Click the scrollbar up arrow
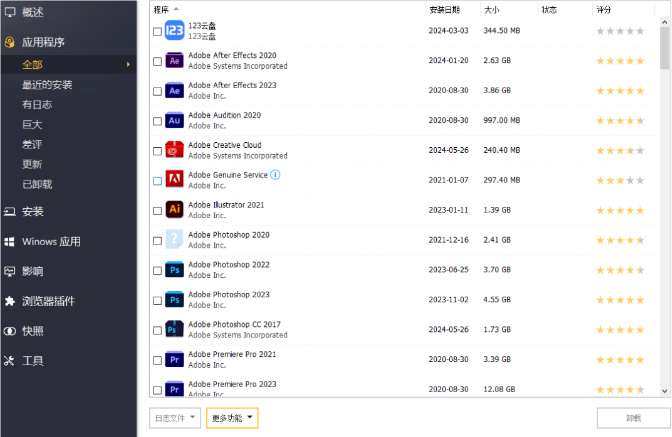The height and width of the screenshot is (437, 672). point(665,21)
